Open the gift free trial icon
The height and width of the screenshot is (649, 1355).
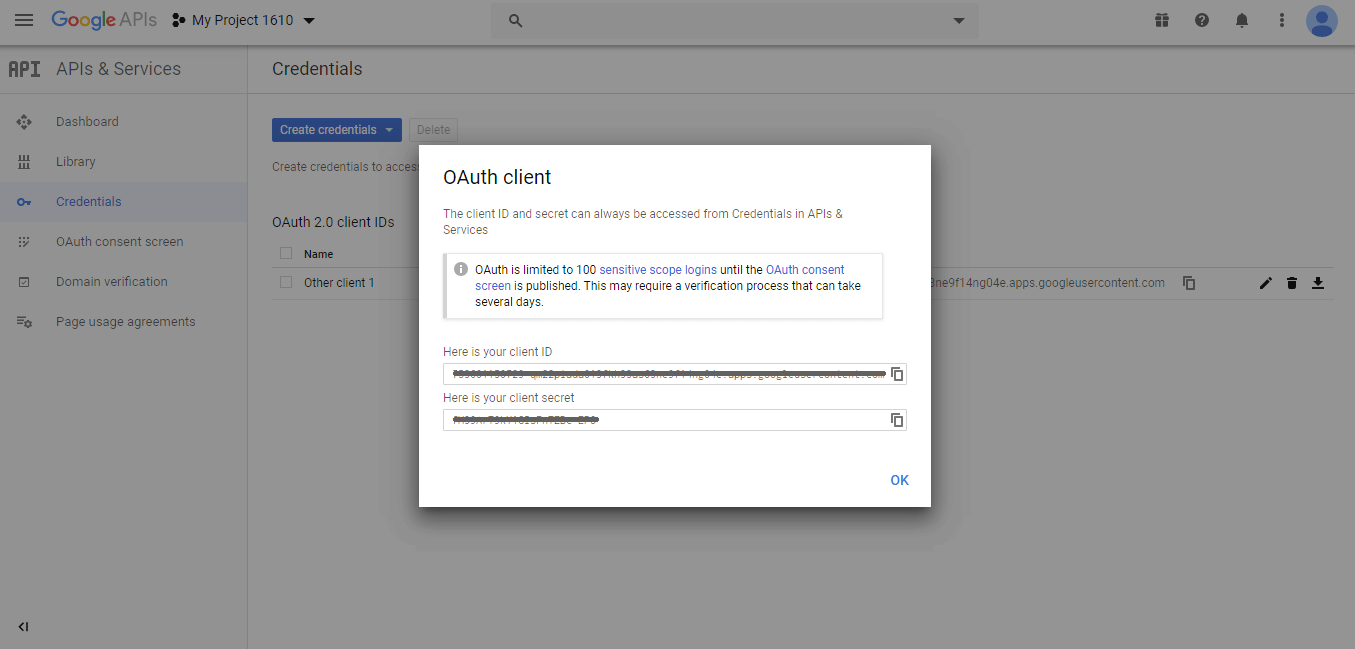[1162, 20]
